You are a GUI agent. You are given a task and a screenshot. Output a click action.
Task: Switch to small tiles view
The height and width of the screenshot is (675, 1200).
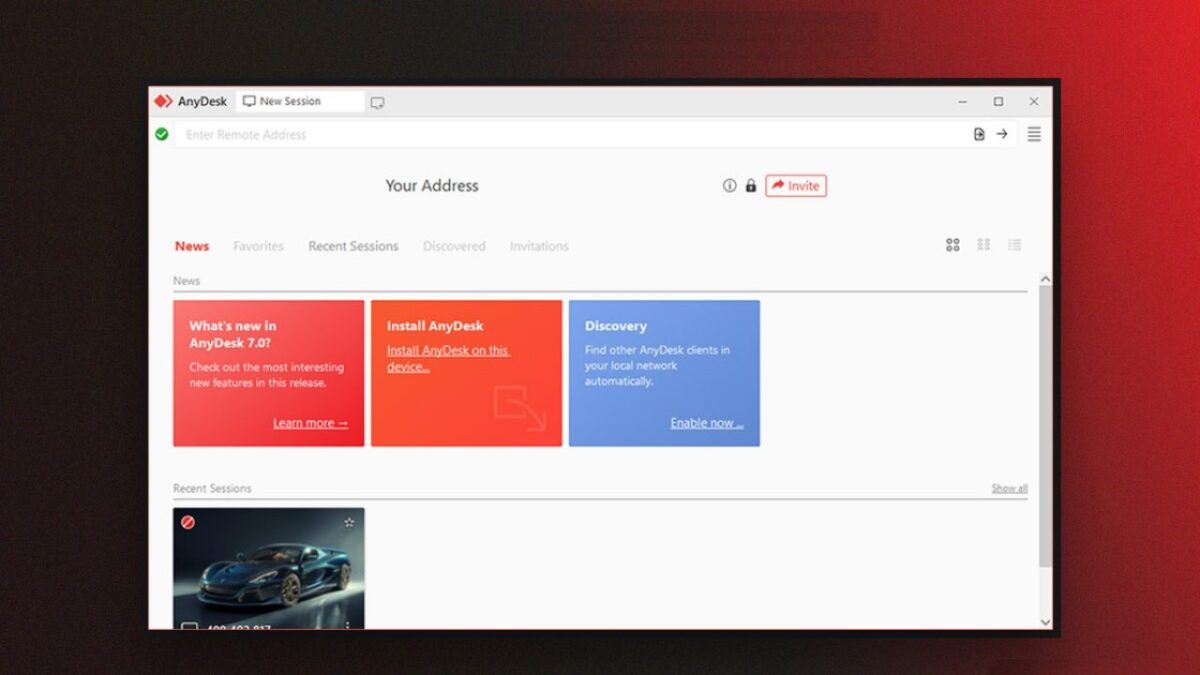click(983, 245)
